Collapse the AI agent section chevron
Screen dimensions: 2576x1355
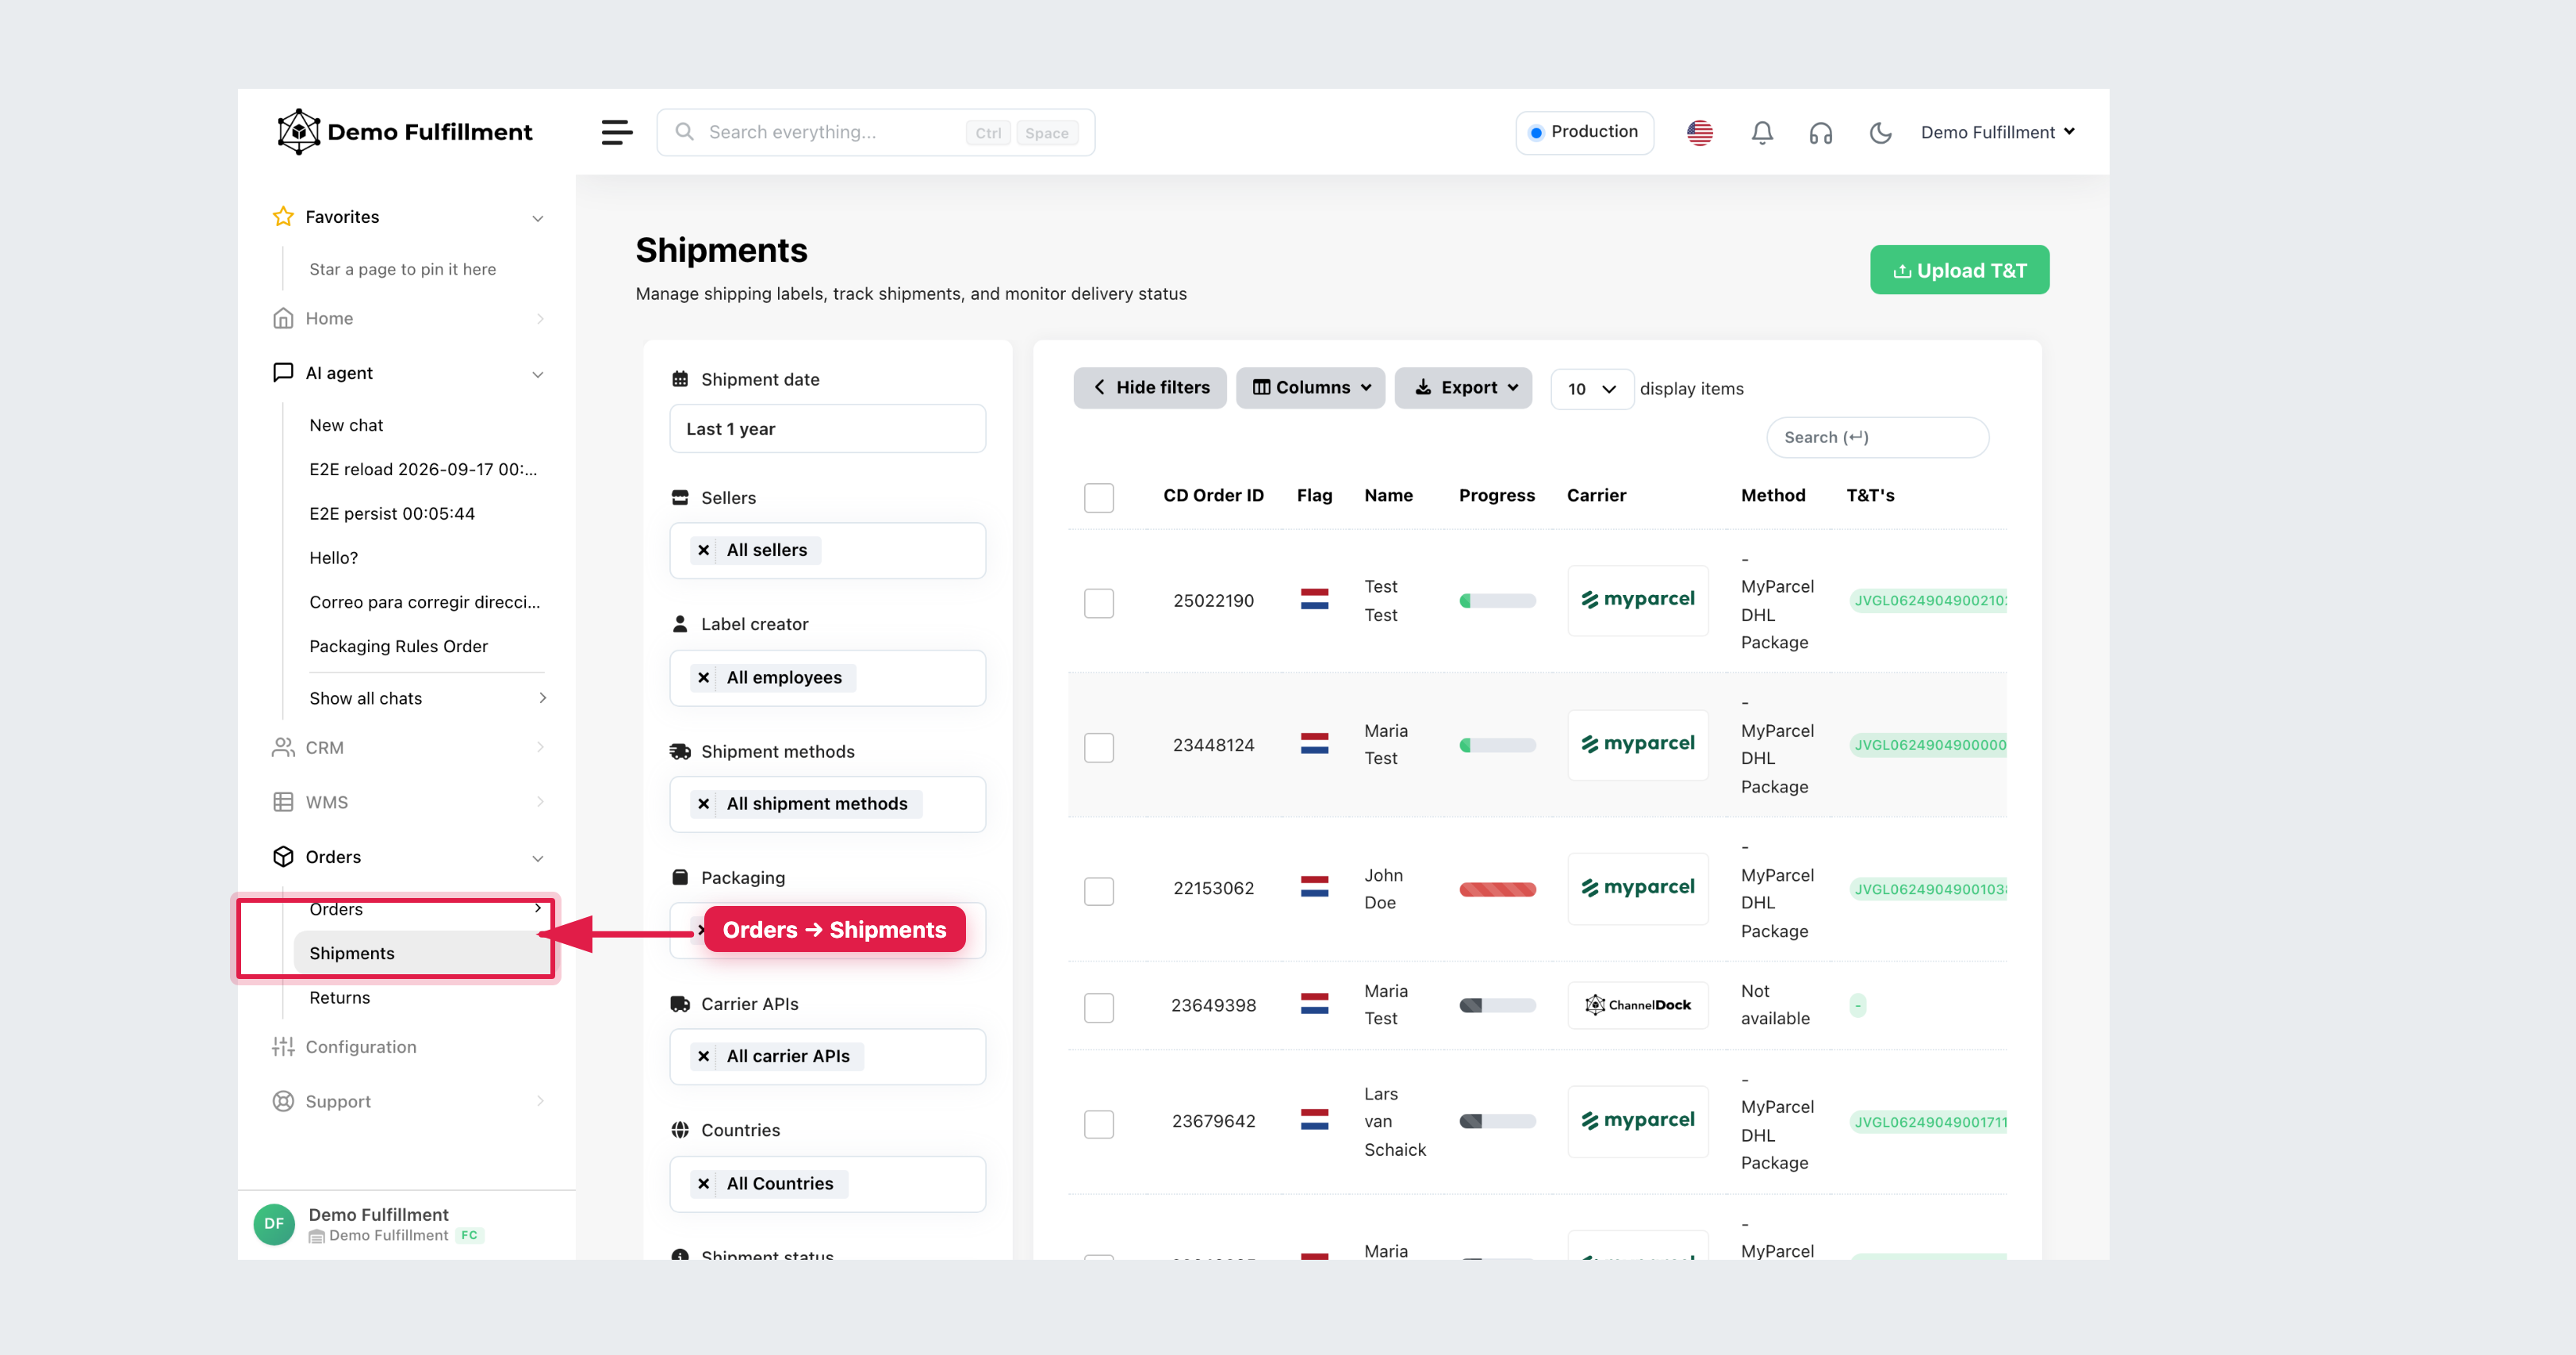click(x=538, y=374)
